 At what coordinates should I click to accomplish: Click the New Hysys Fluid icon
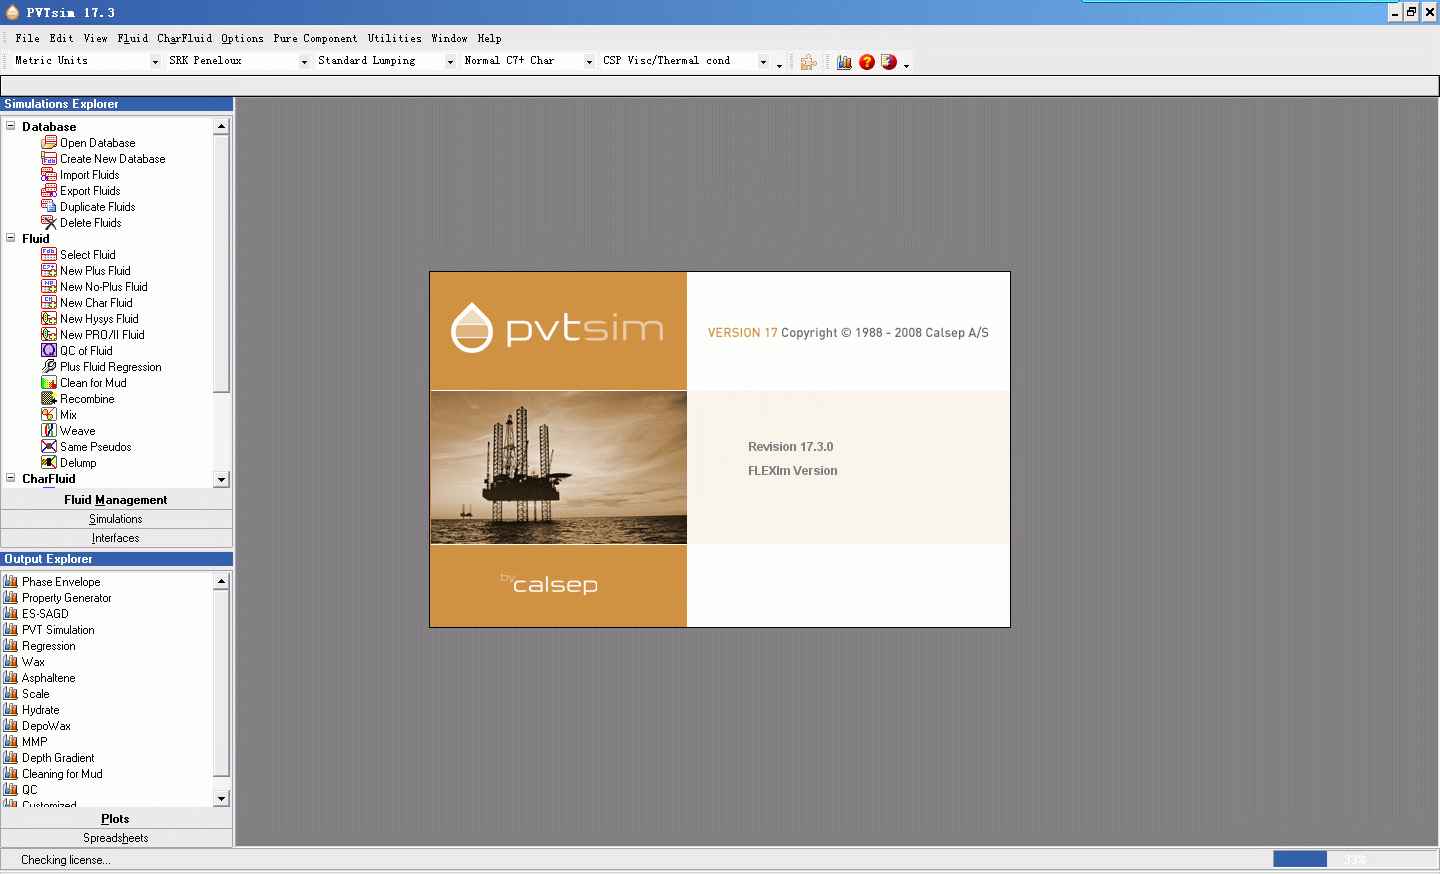(49, 319)
